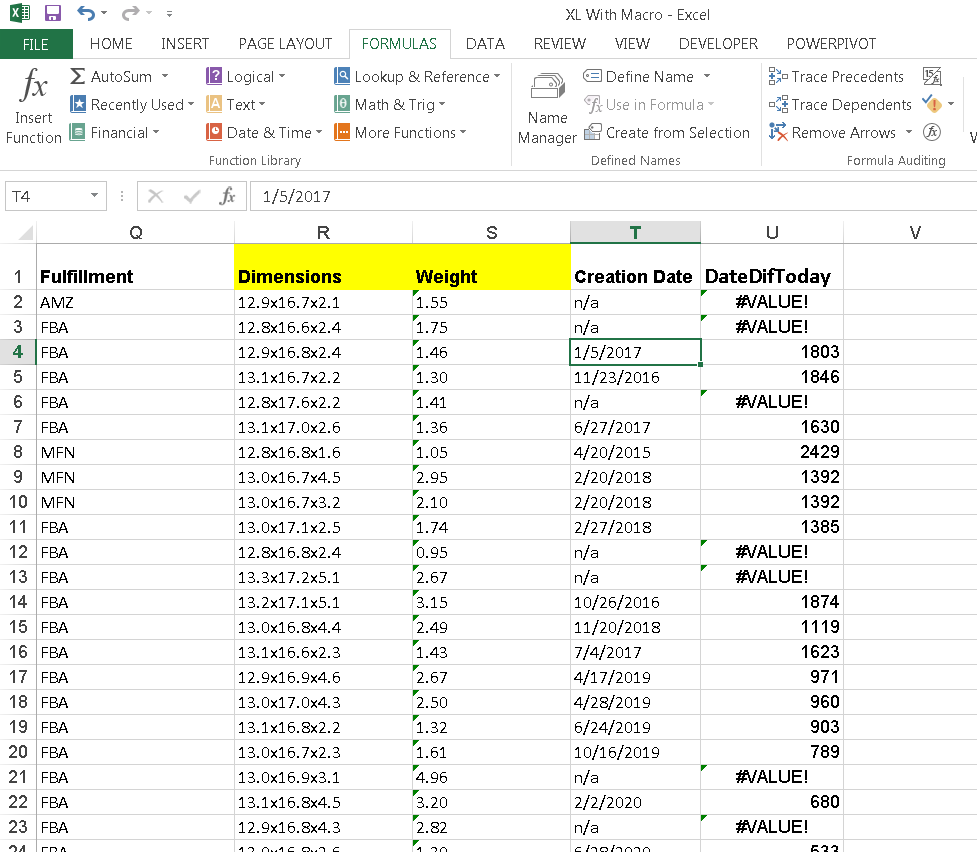Select cell with date 11/23/2016
Screen dimensions: 977x852
coord(636,377)
